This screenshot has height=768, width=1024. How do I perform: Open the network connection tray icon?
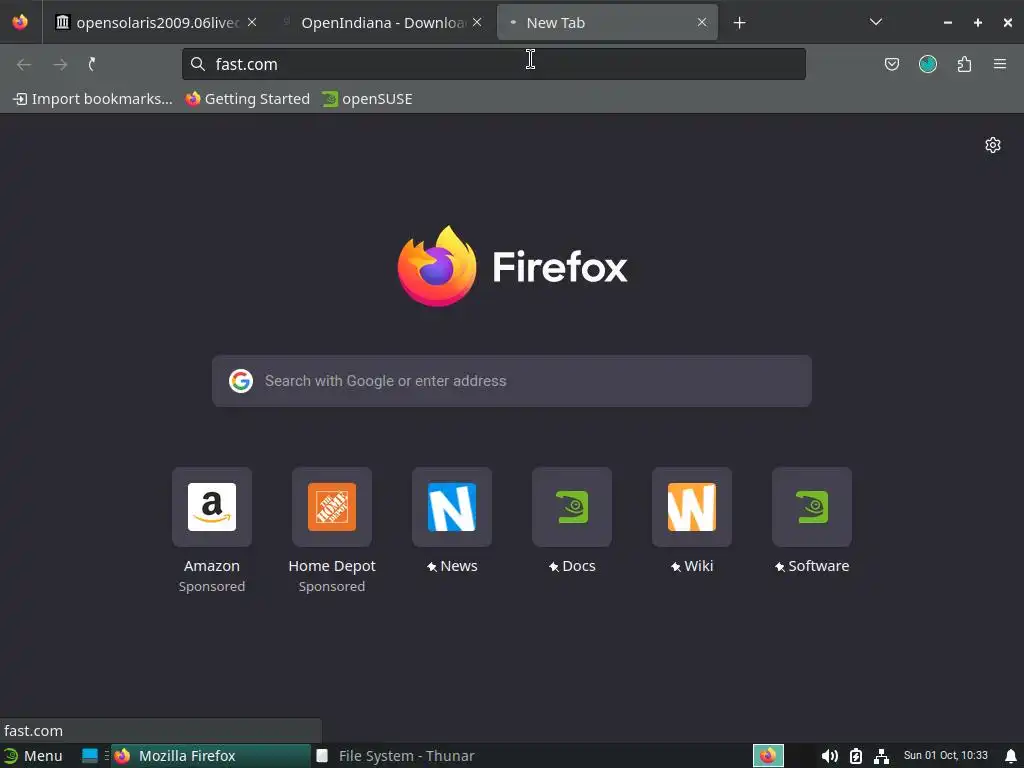(x=881, y=756)
